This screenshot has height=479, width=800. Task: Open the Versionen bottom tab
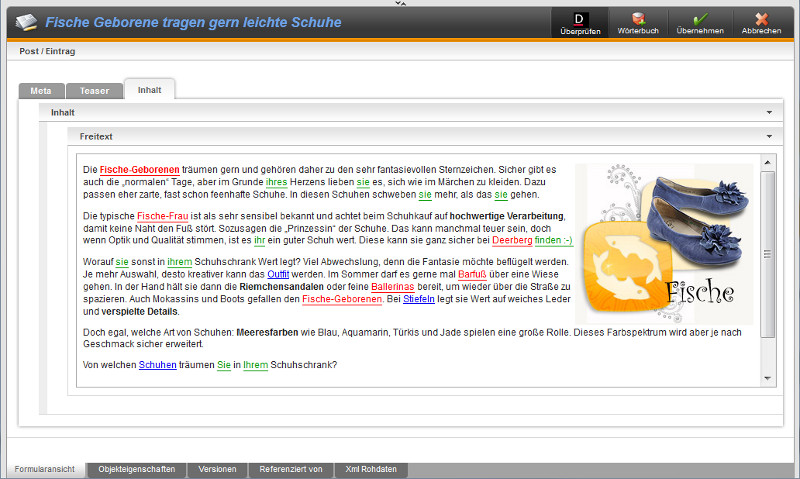217,469
